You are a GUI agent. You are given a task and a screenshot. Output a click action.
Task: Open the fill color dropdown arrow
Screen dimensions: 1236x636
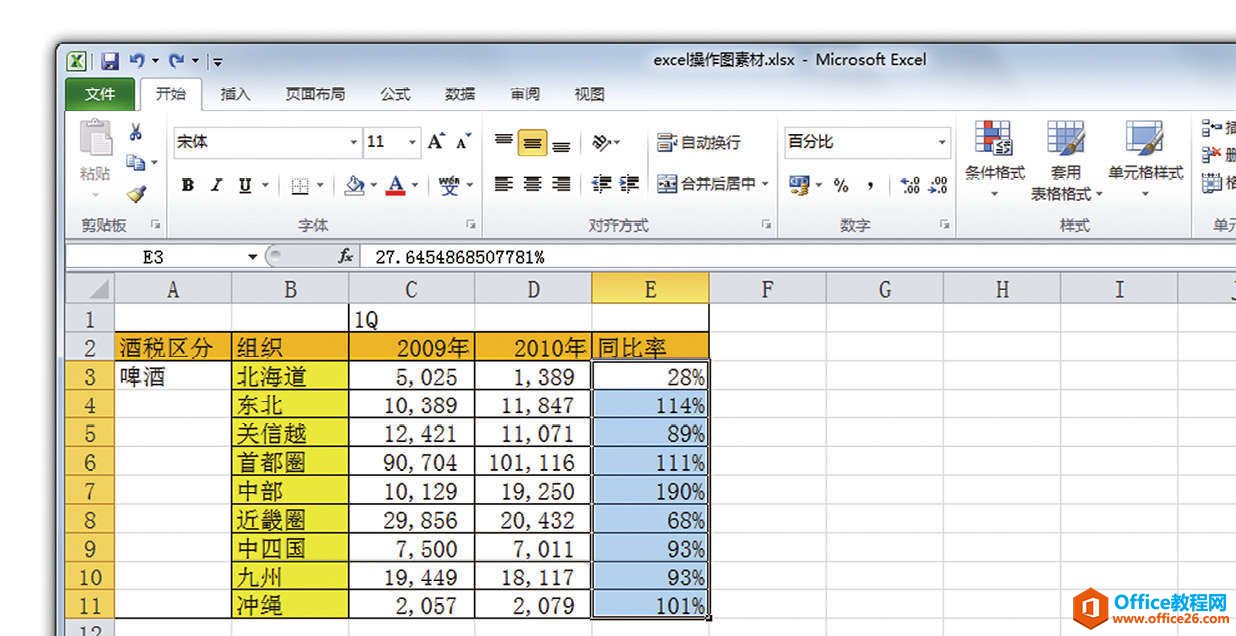click(x=372, y=185)
